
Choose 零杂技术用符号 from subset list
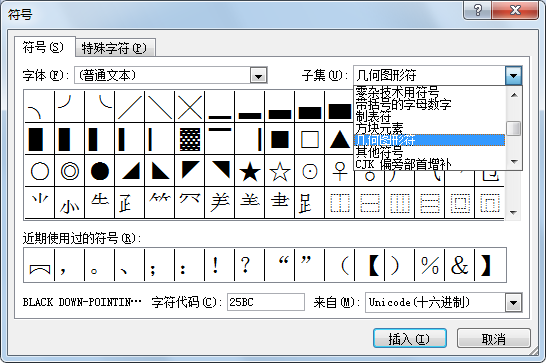click(x=429, y=92)
